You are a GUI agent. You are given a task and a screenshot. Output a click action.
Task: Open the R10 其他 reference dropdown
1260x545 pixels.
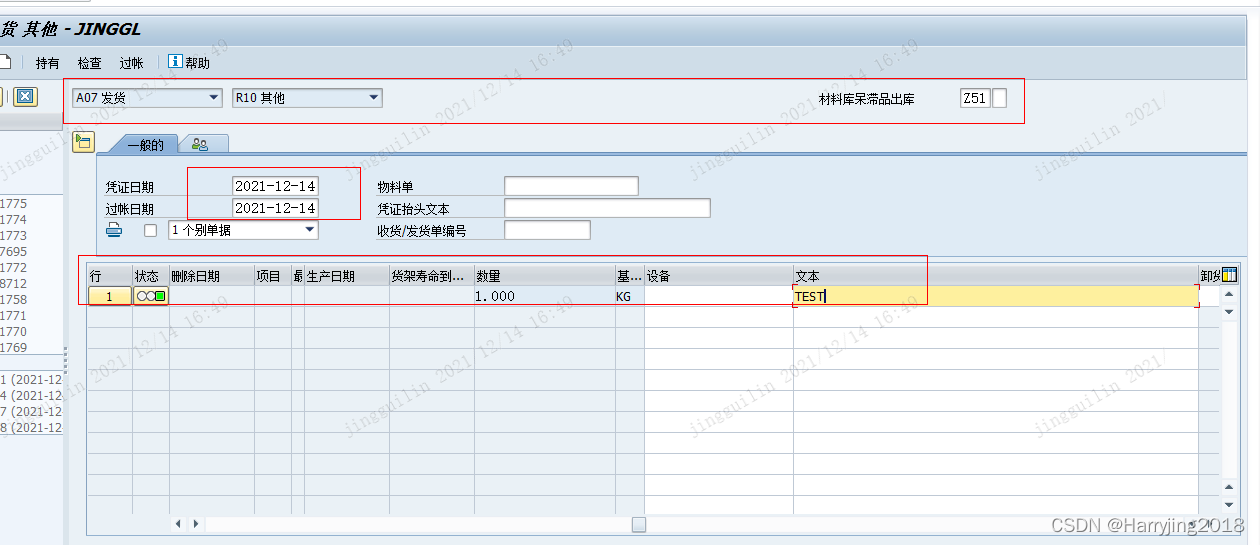307,98
